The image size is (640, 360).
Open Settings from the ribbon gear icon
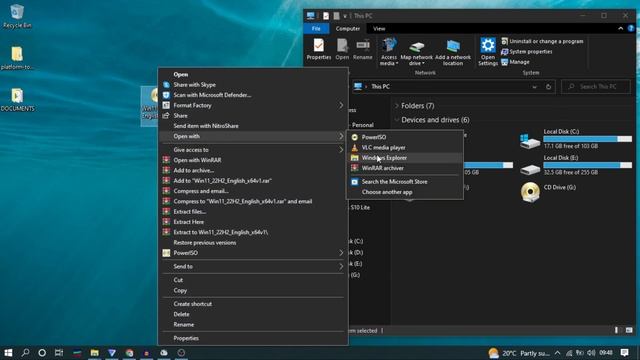[x=488, y=51]
